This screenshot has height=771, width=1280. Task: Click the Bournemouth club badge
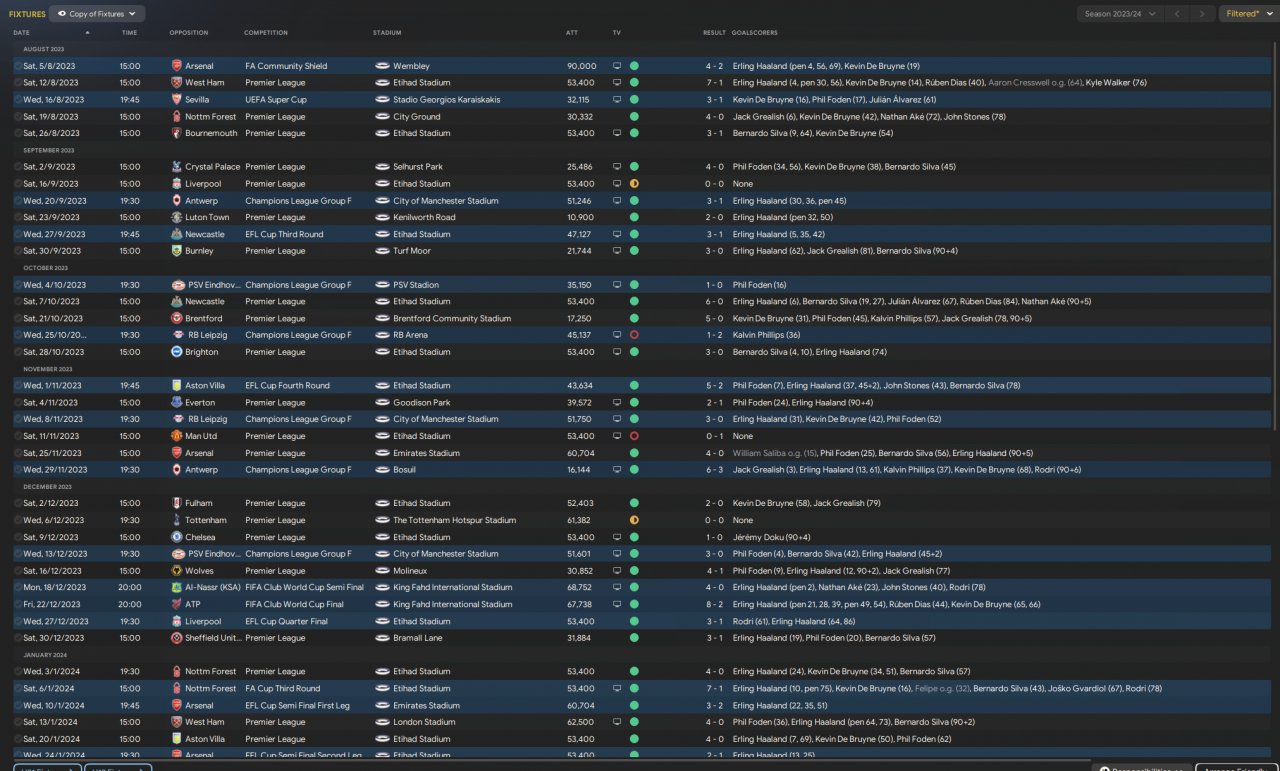[x=177, y=133]
